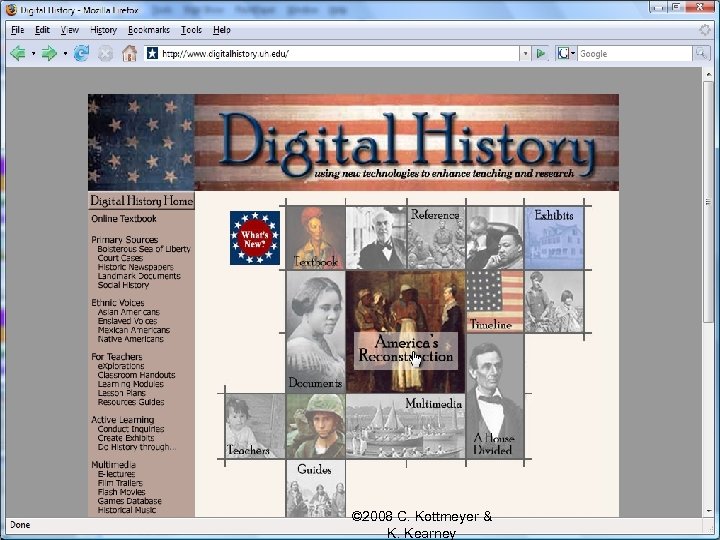Open the Lesson Plans link
Image resolution: width=720 pixels, height=540 pixels.
(121, 393)
